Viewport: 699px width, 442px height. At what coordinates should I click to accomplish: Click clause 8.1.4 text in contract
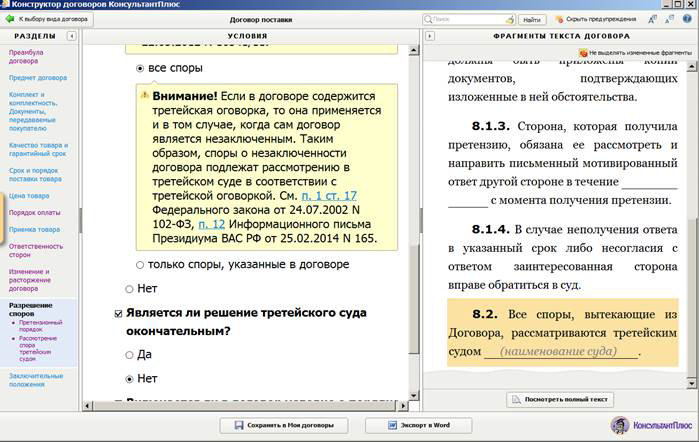[x=563, y=257]
